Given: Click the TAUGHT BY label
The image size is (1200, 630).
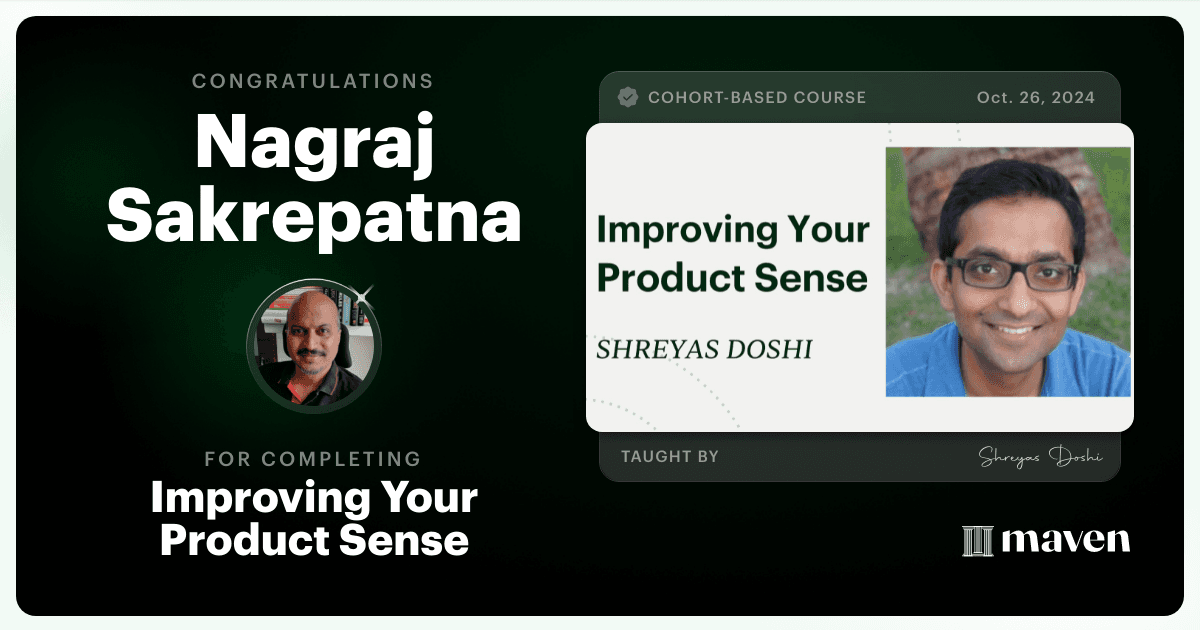Looking at the screenshot, I should [669, 456].
